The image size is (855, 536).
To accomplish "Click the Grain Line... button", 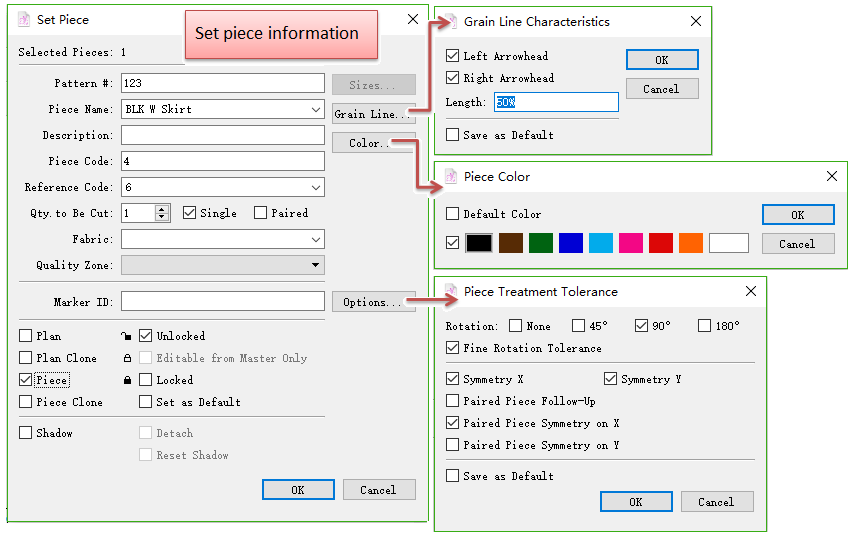I will coord(373,114).
